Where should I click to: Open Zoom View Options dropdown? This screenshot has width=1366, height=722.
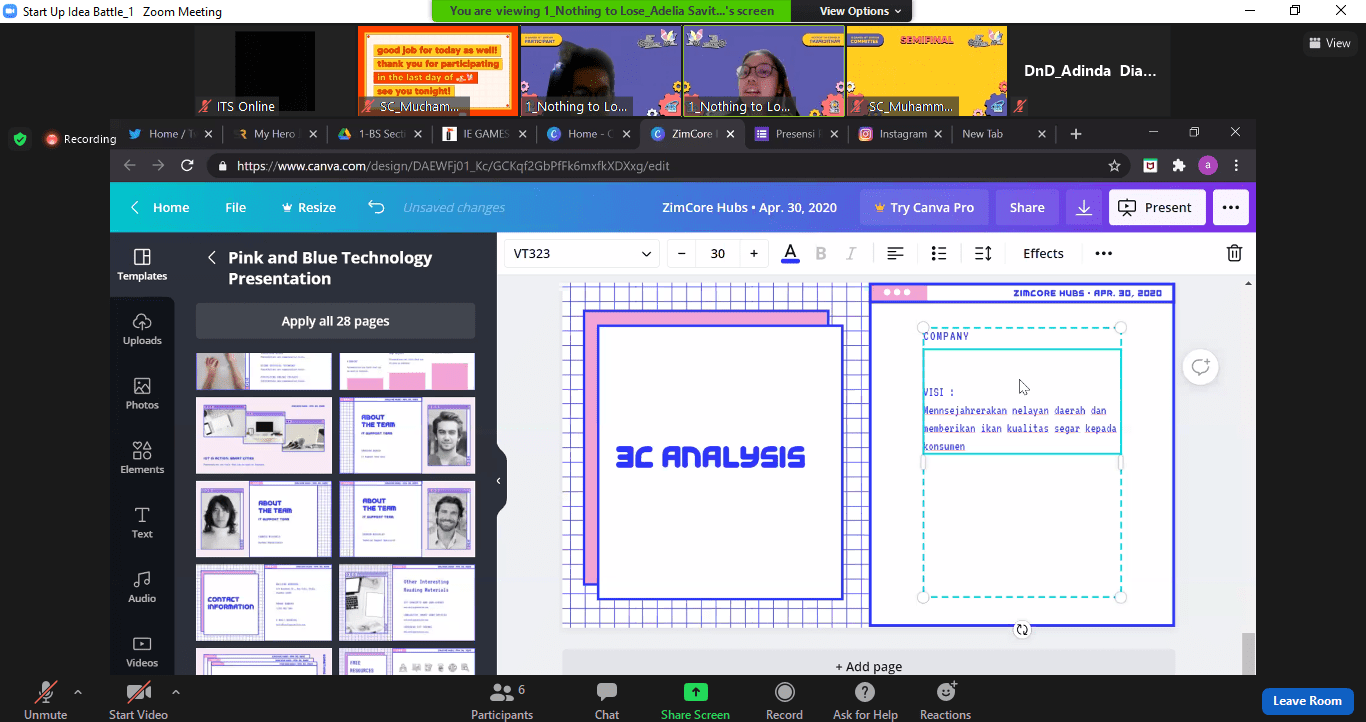pyautogui.click(x=860, y=11)
